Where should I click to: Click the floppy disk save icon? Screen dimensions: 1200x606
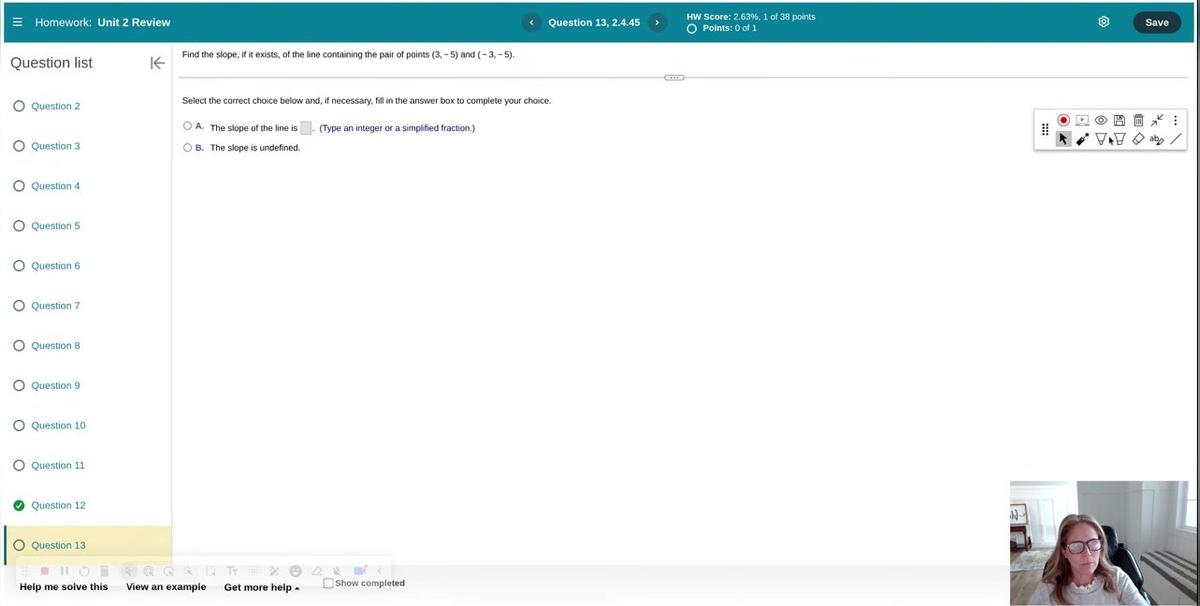coord(1120,120)
